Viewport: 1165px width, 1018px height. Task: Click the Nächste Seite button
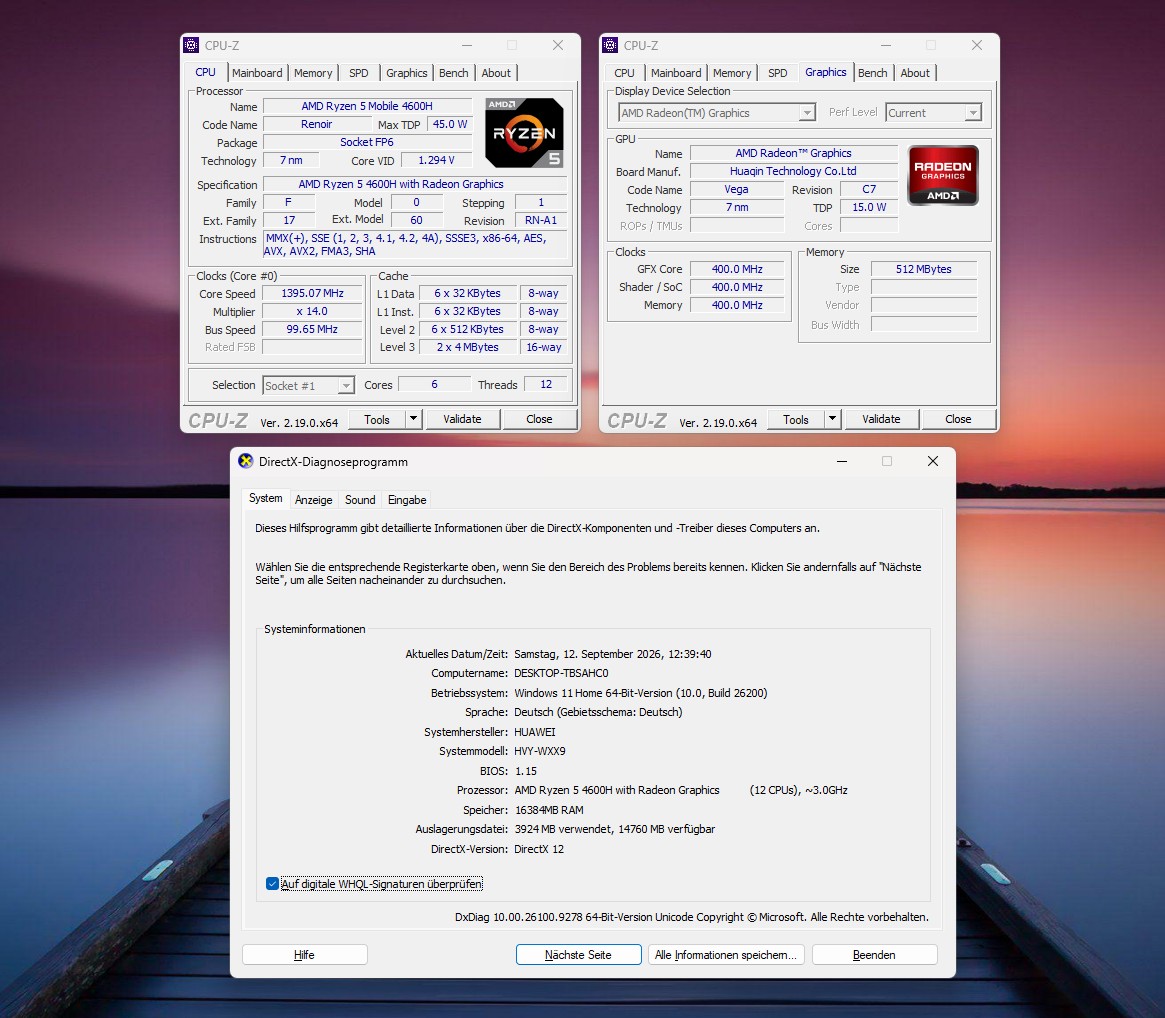click(578, 955)
